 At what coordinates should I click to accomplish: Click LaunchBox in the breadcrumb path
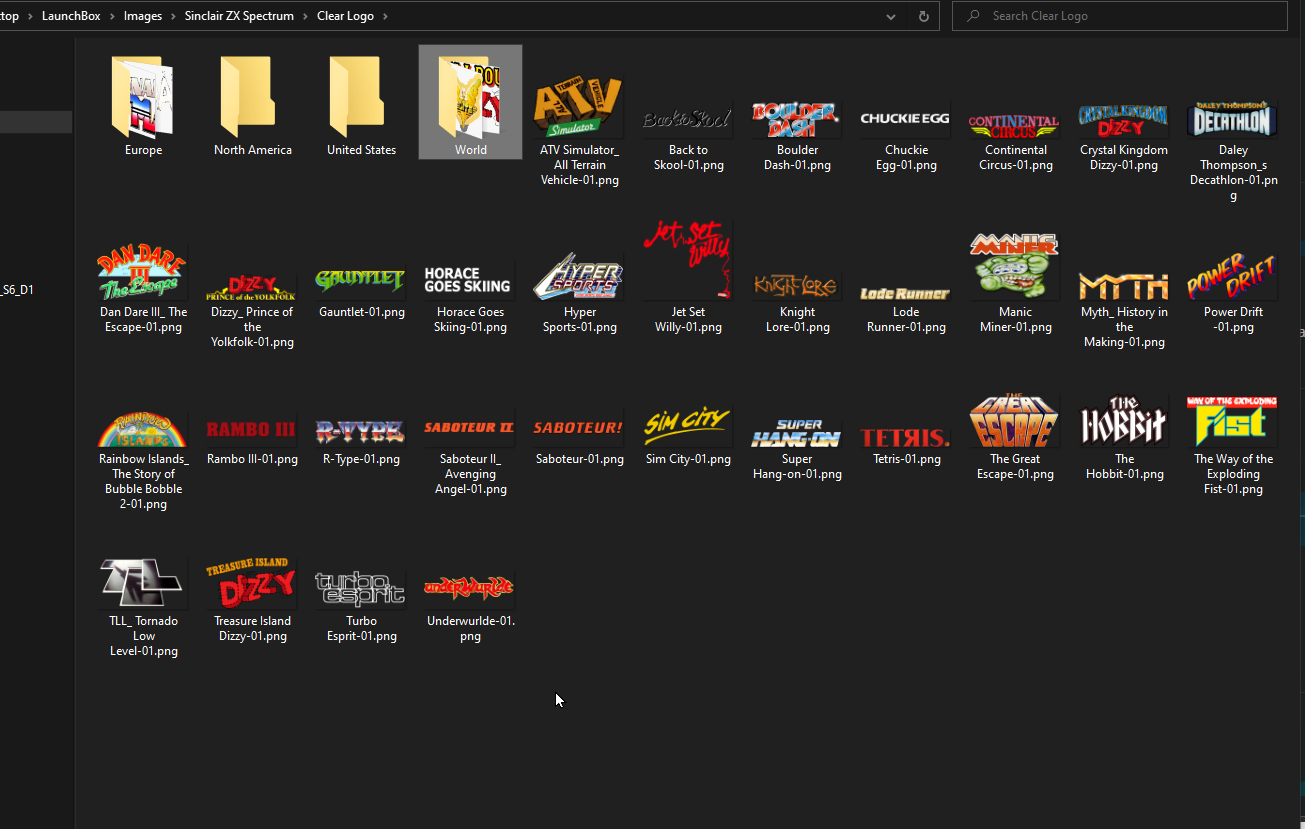coord(71,16)
